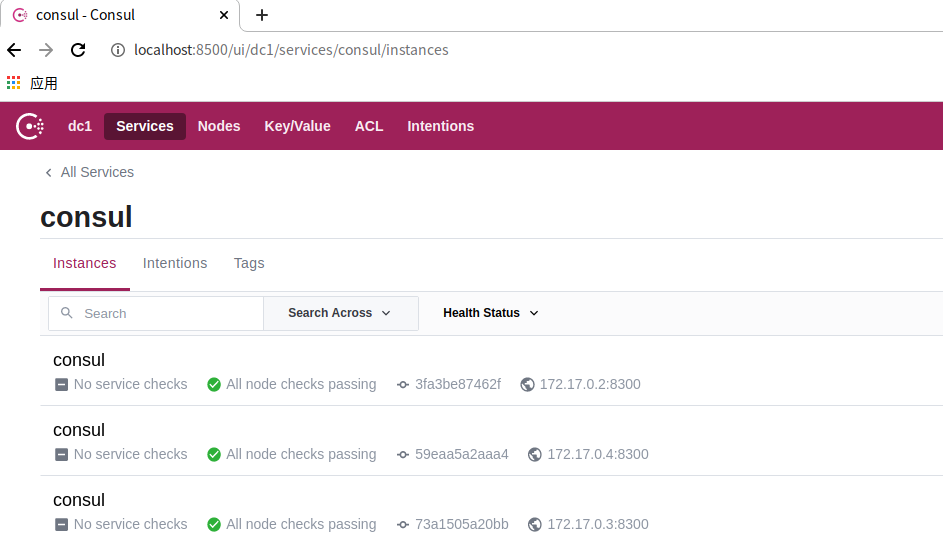This screenshot has height=539, width=943.
Task: Click globe icon beside 172.17.0.2:8300
Action: [527, 384]
